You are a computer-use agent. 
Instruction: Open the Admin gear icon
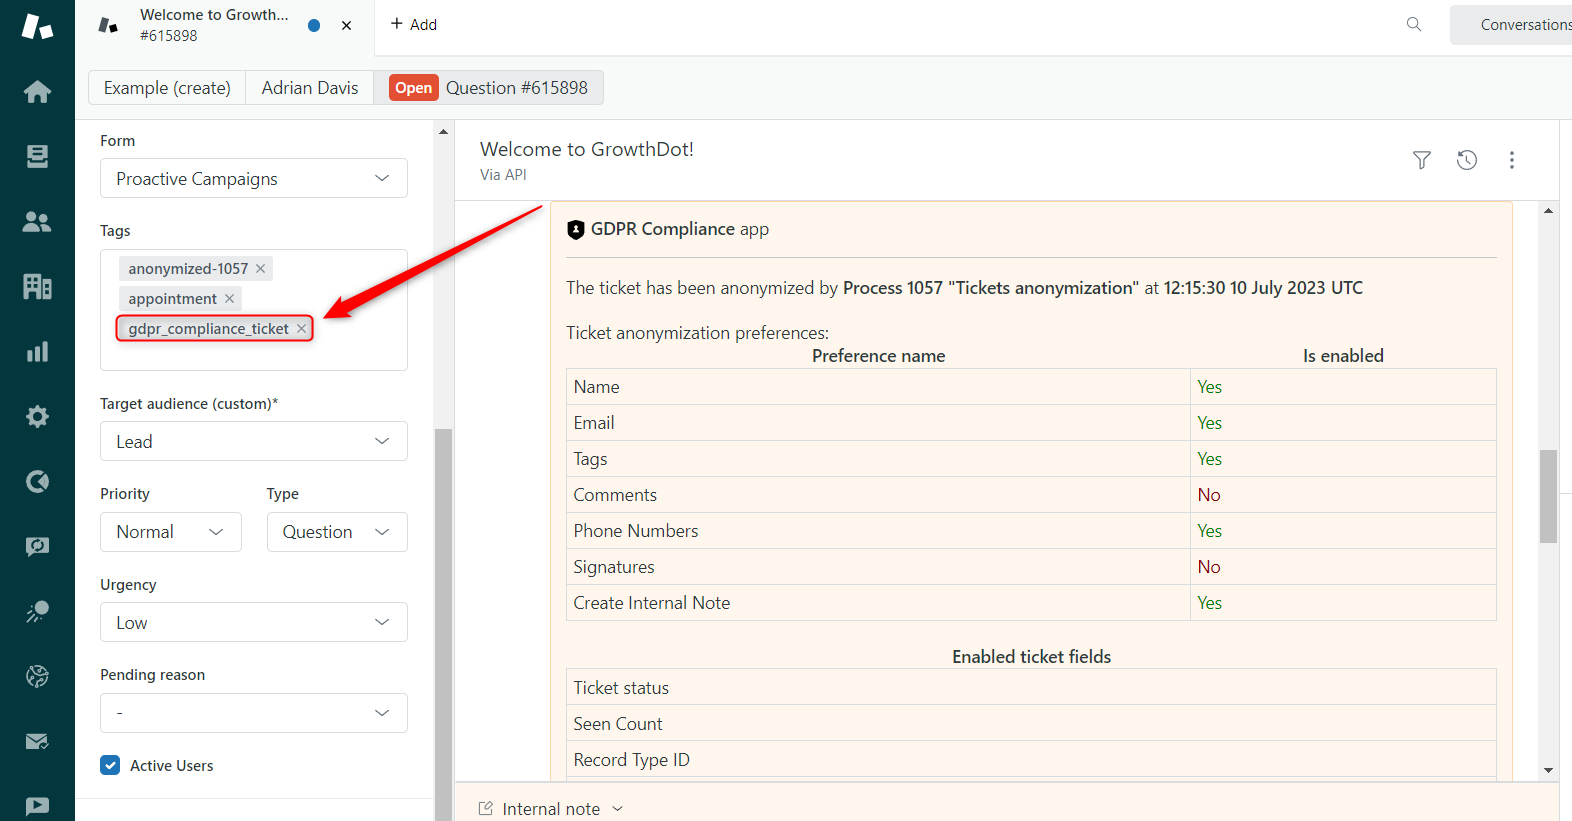click(x=37, y=417)
